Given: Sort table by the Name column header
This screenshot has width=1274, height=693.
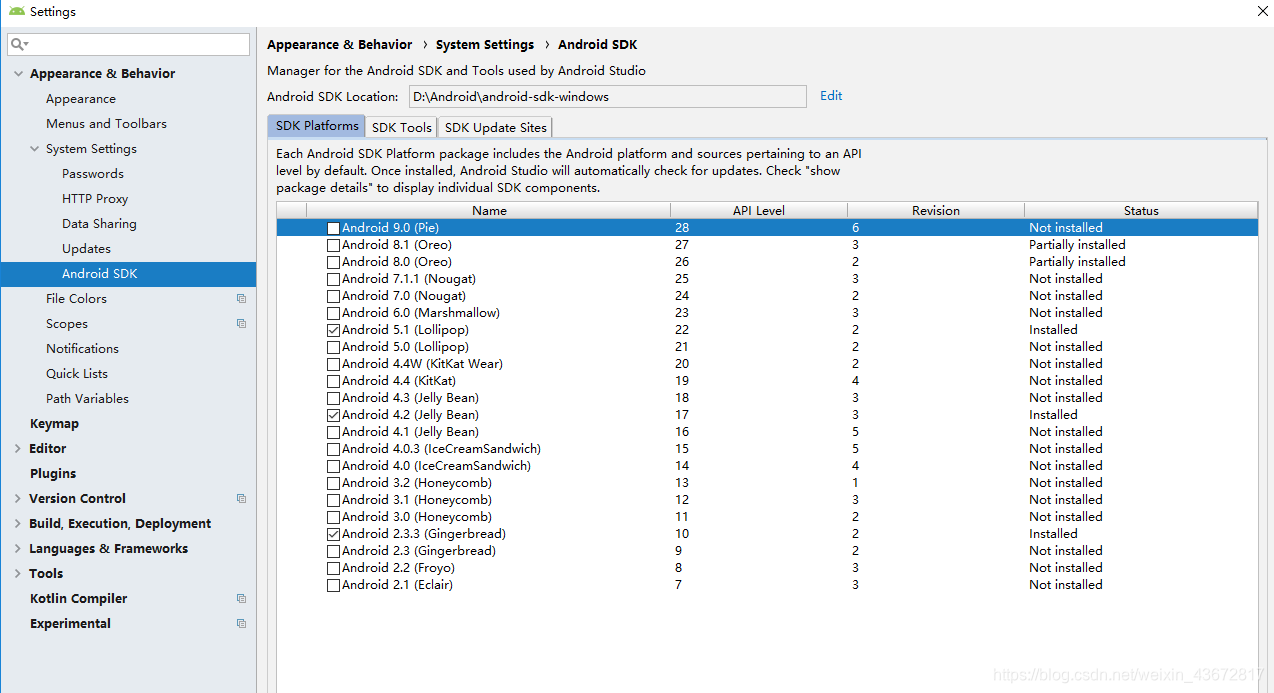Looking at the screenshot, I should (x=489, y=210).
